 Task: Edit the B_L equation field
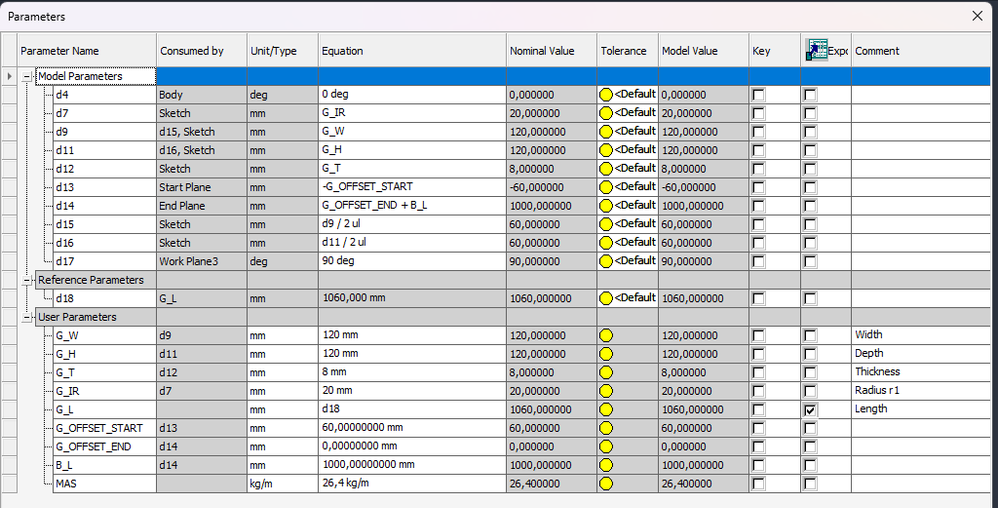(412, 465)
